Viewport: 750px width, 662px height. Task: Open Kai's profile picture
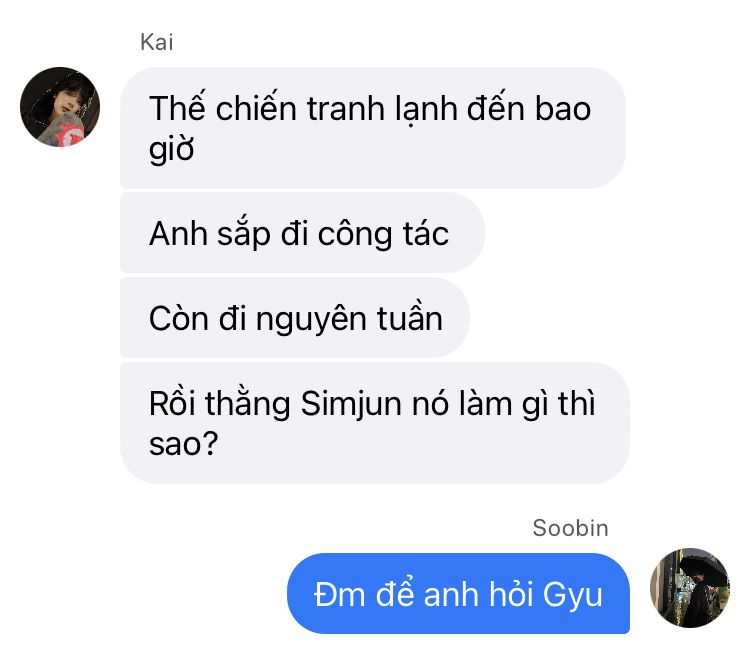point(60,107)
